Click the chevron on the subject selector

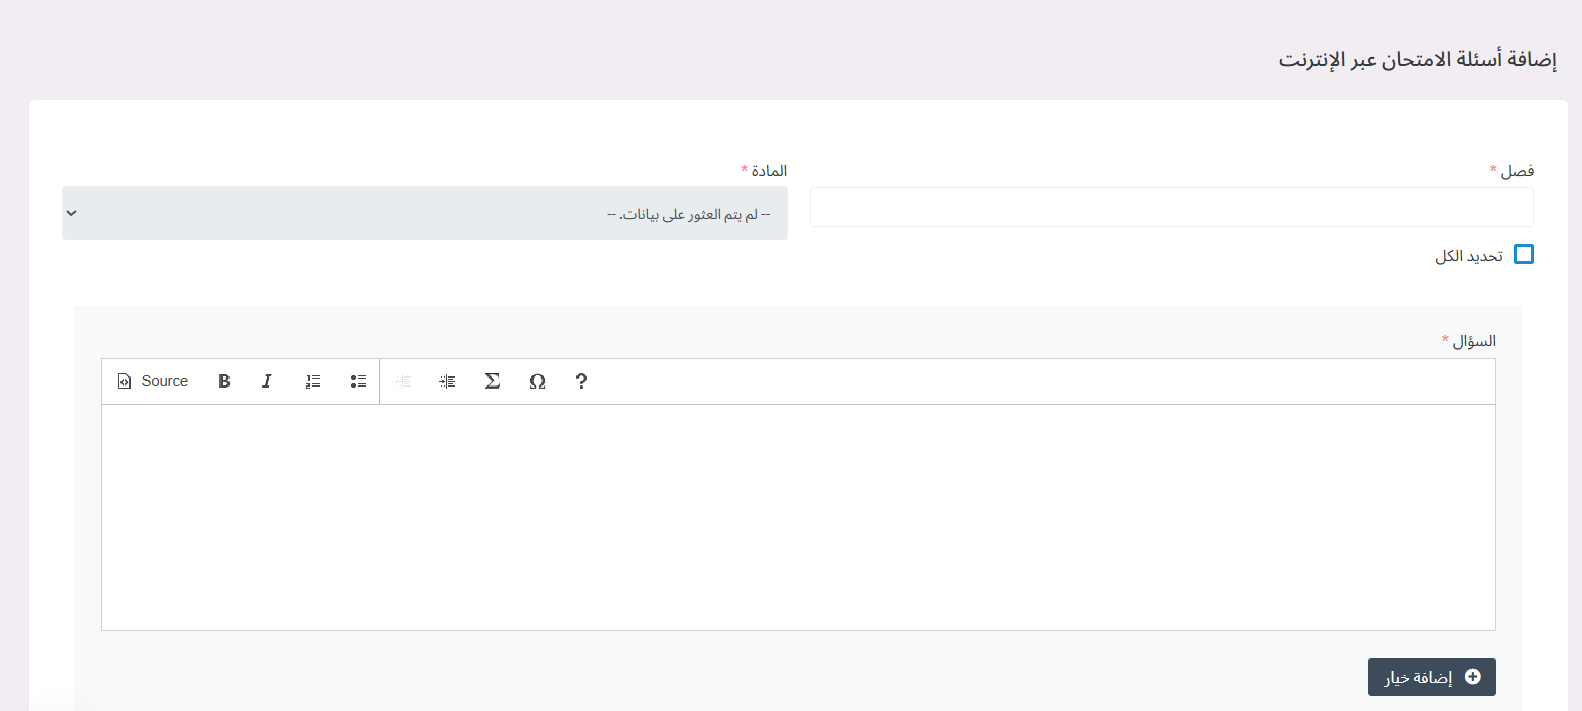[71, 212]
